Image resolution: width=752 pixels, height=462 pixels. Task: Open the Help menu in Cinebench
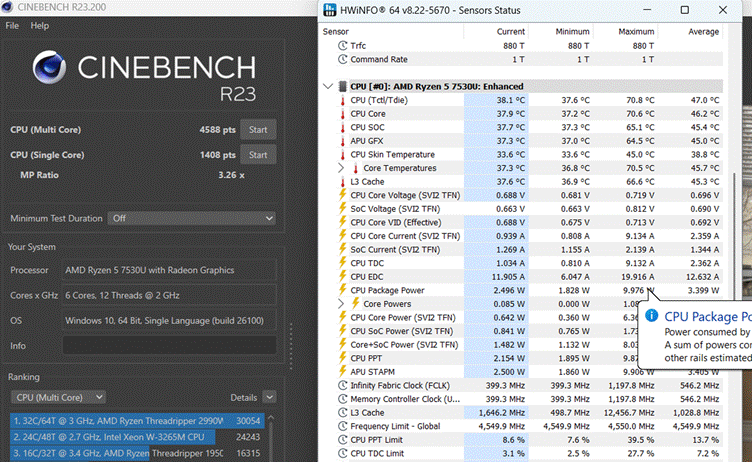[39, 25]
